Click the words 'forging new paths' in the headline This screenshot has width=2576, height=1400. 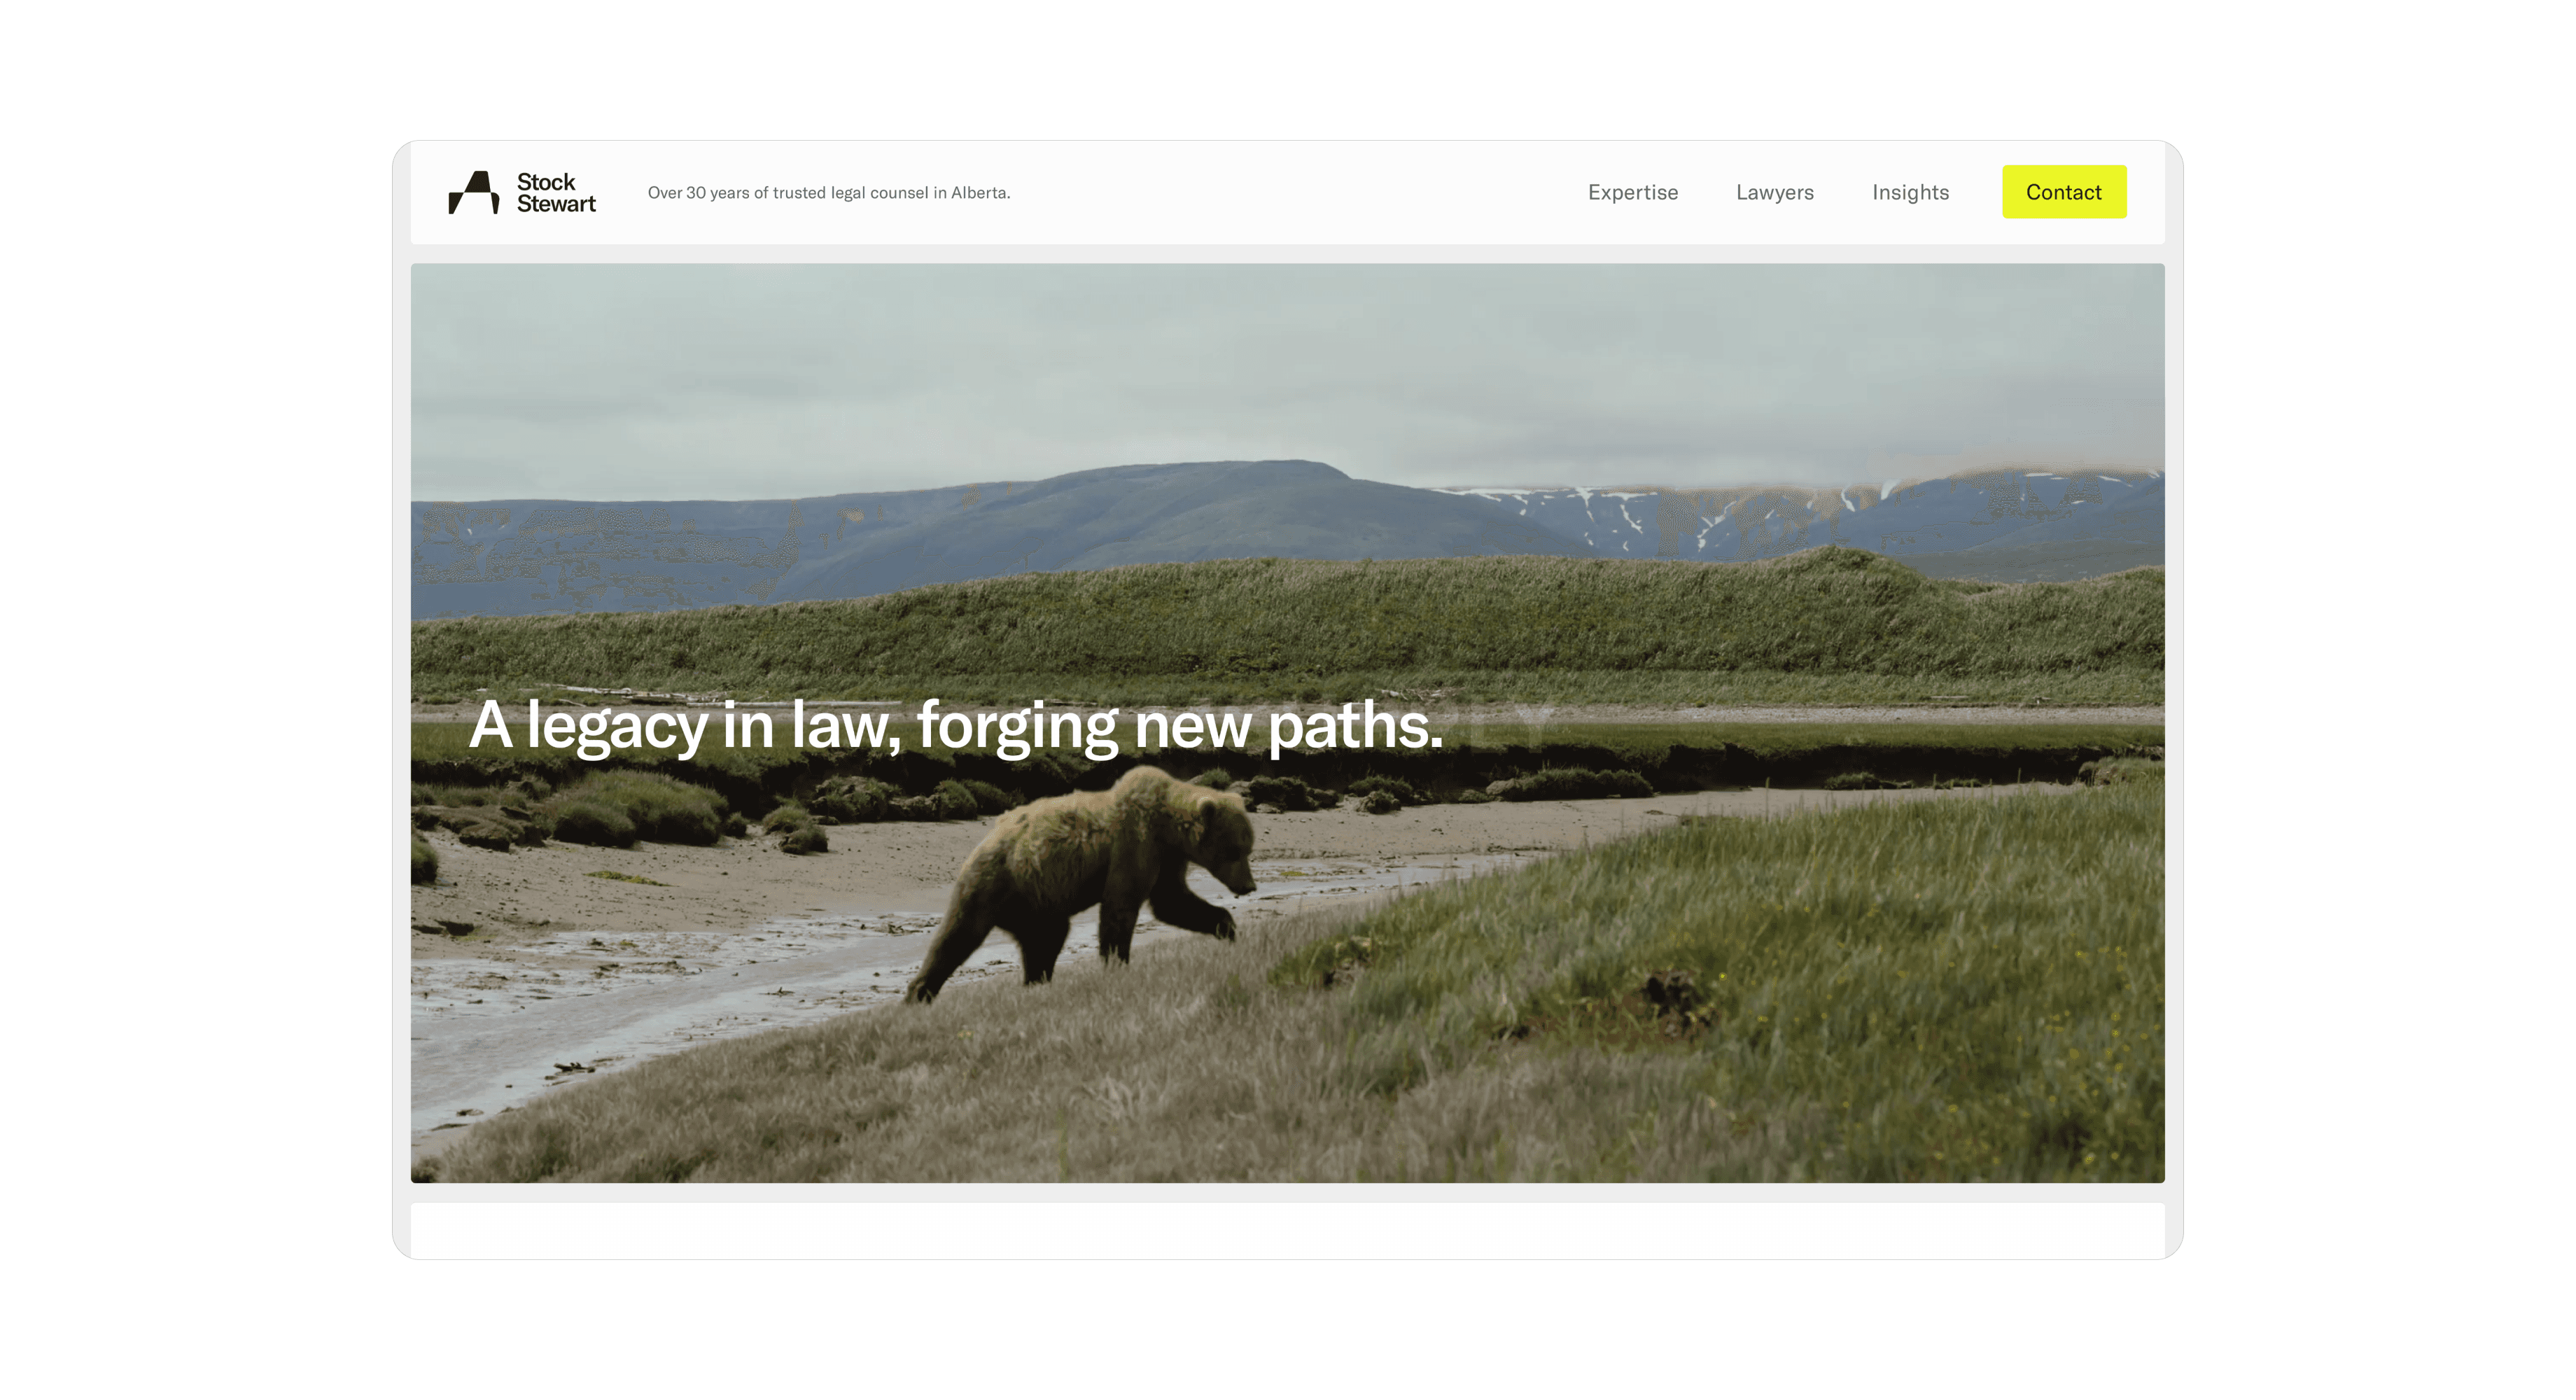[1180, 725]
